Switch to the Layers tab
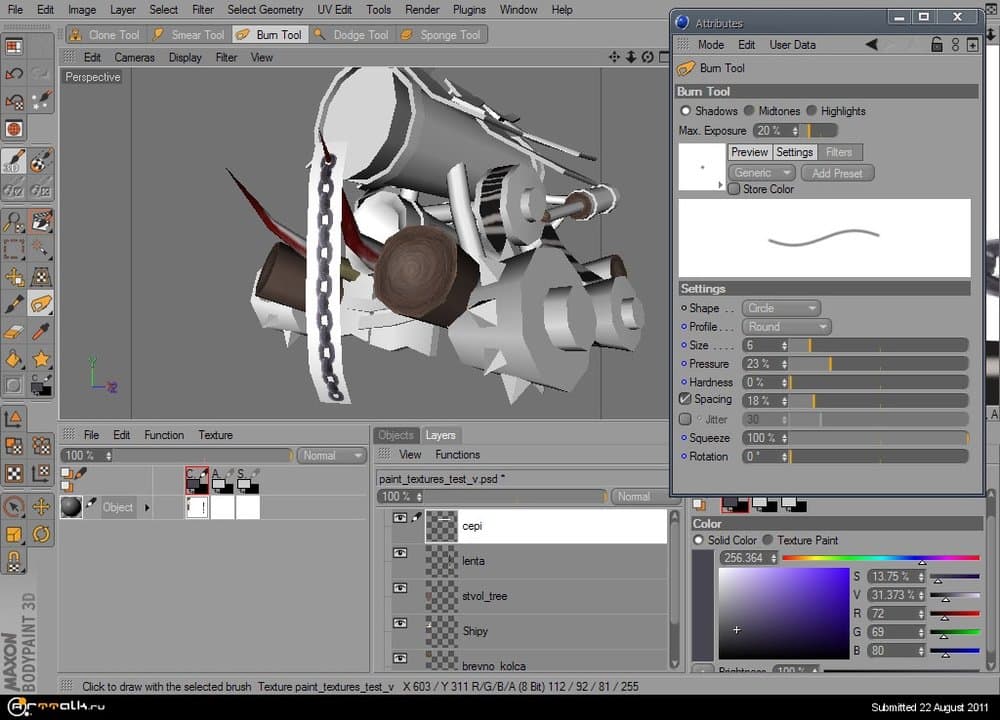 click(x=440, y=435)
